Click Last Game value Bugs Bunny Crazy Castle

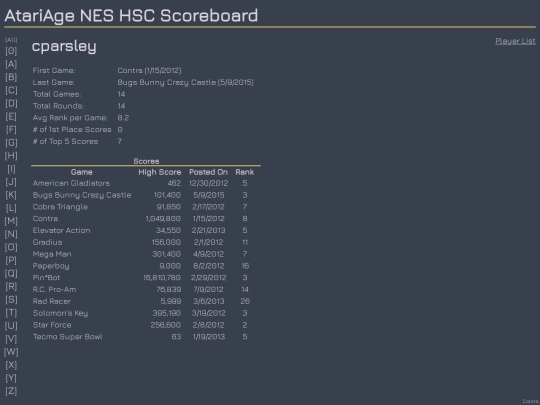(x=186, y=82)
